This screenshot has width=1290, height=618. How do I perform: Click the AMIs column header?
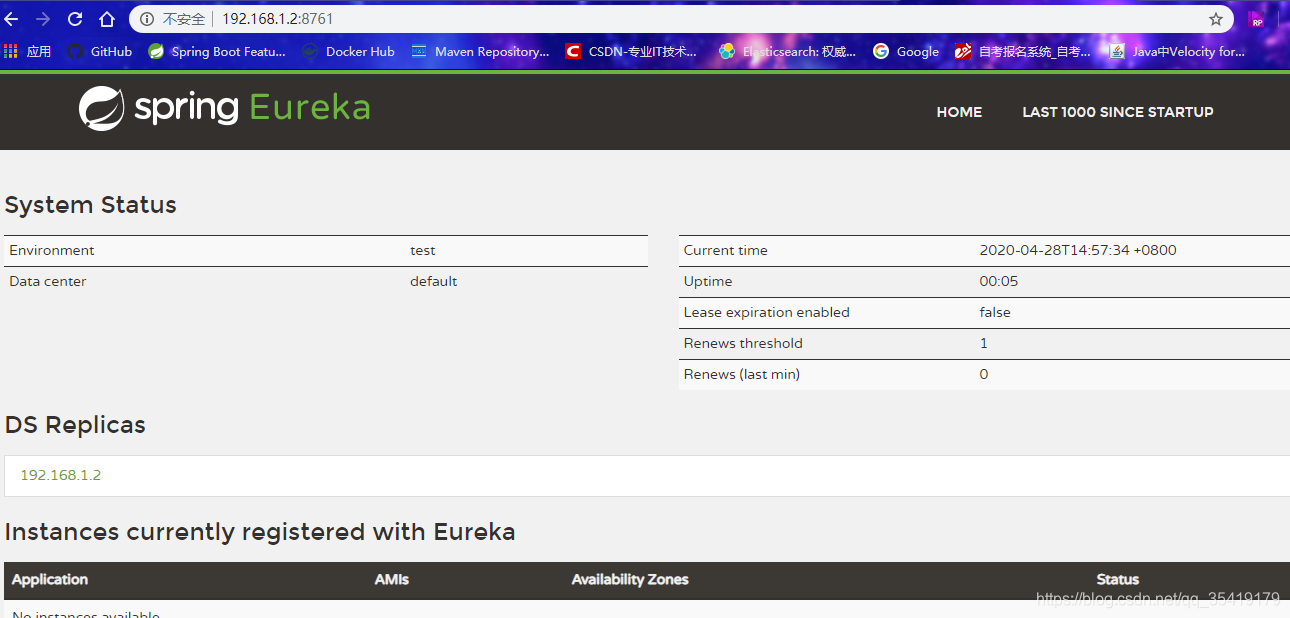tap(392, 579)
